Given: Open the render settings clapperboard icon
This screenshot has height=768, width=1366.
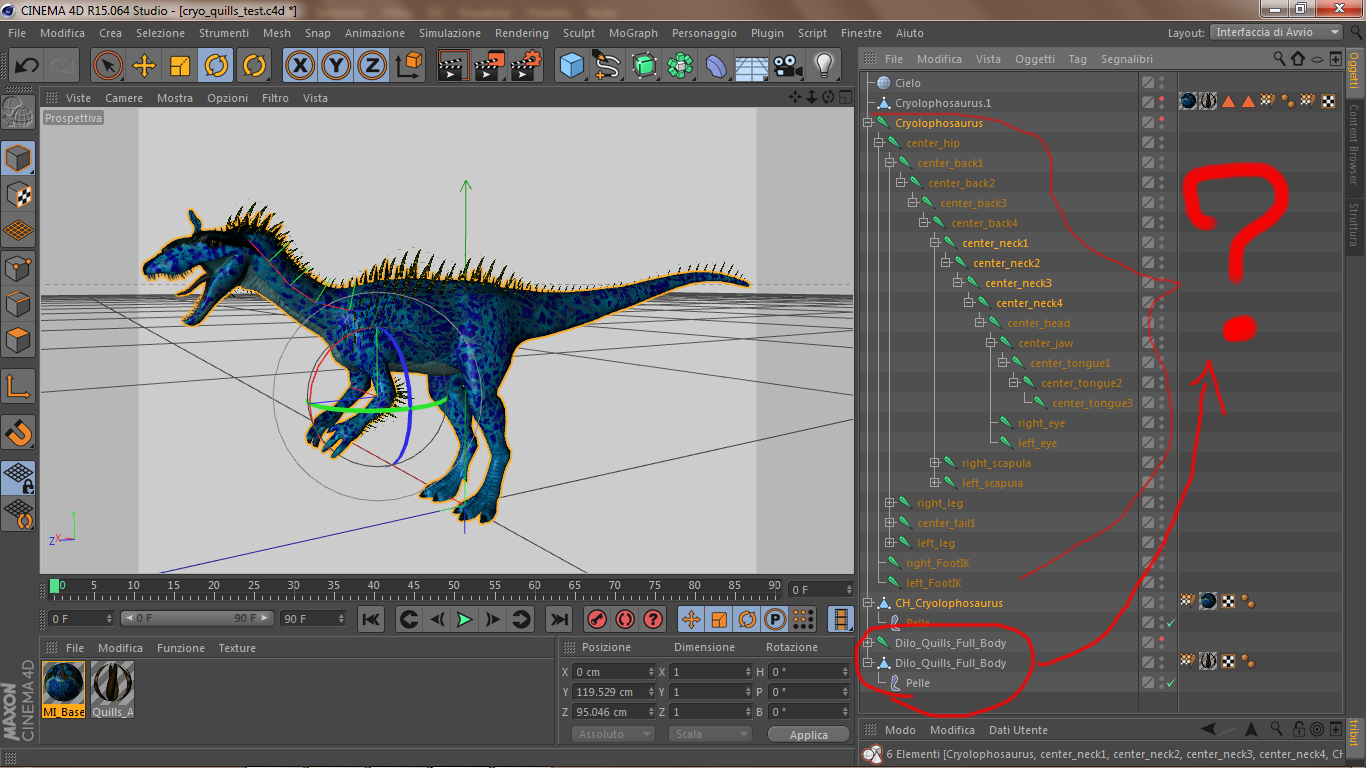Looking at the screenshot, I should pyautogui.click(x=525, y=67).
